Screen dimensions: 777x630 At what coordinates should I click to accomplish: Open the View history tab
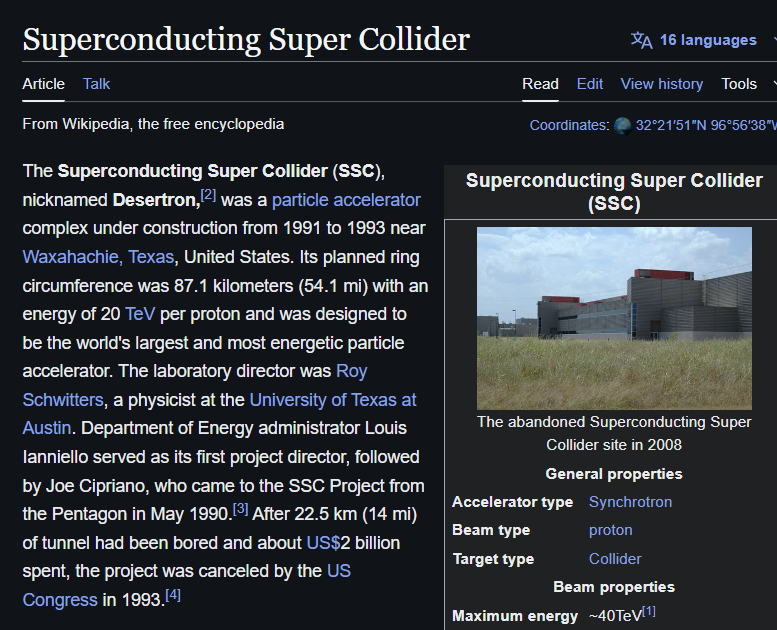(x=662, y=84)
